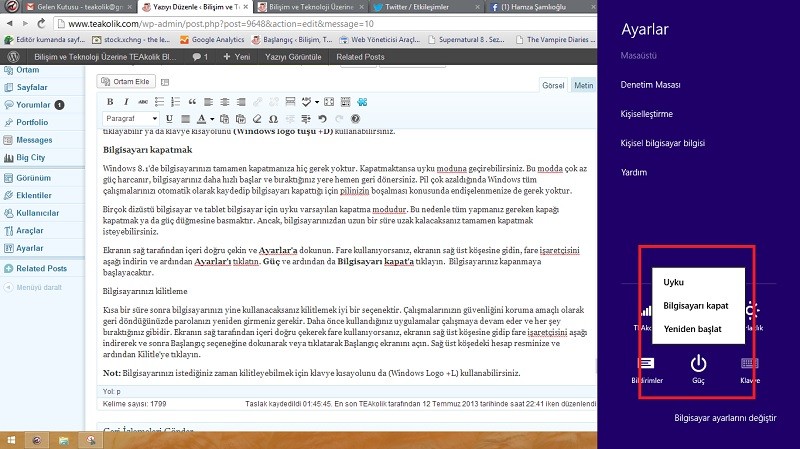
Task: Open the Paragraf format dropdown
Action: (x=131, y=120)
